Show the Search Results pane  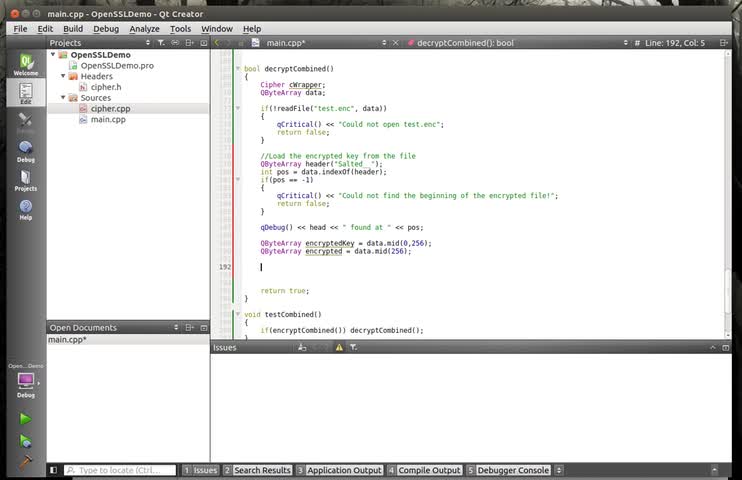click(x=259, y=470)
